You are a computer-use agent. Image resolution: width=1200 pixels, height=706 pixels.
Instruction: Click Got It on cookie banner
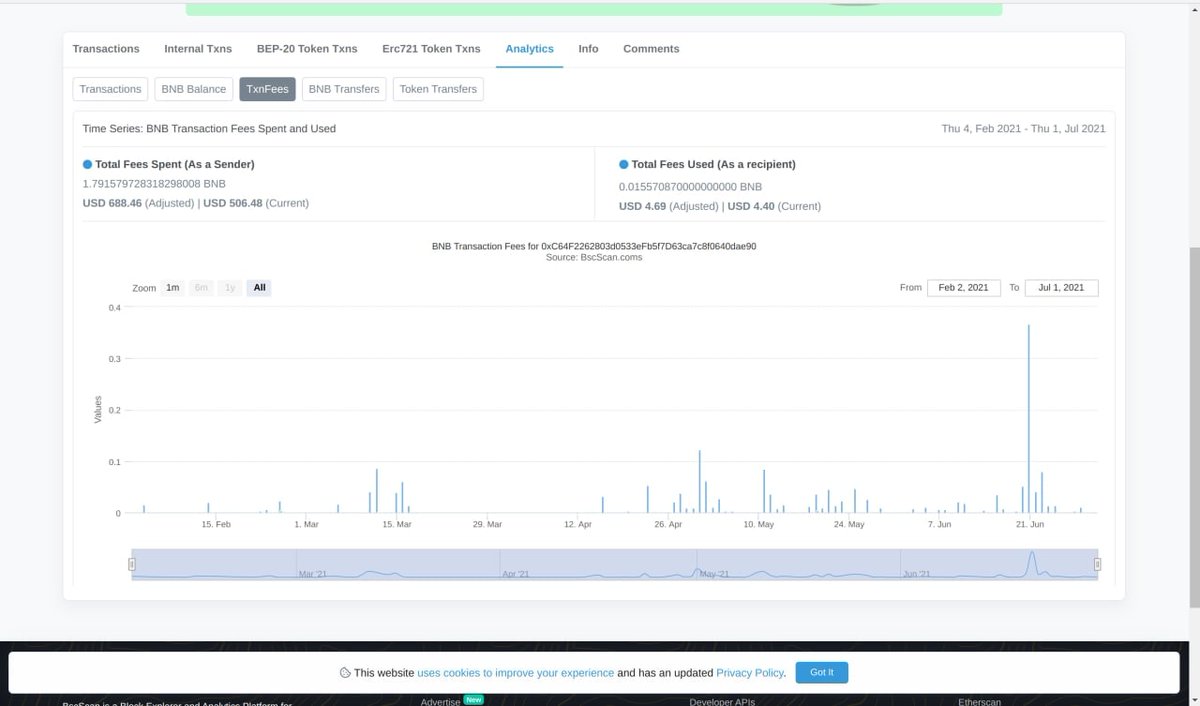click(822, 672)
